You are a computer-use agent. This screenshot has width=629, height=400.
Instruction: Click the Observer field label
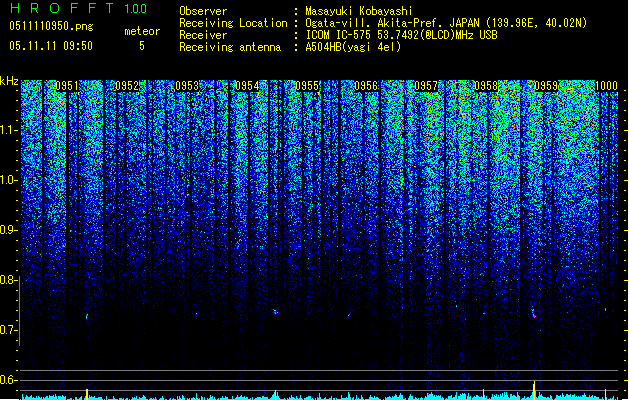click(203, 11)
